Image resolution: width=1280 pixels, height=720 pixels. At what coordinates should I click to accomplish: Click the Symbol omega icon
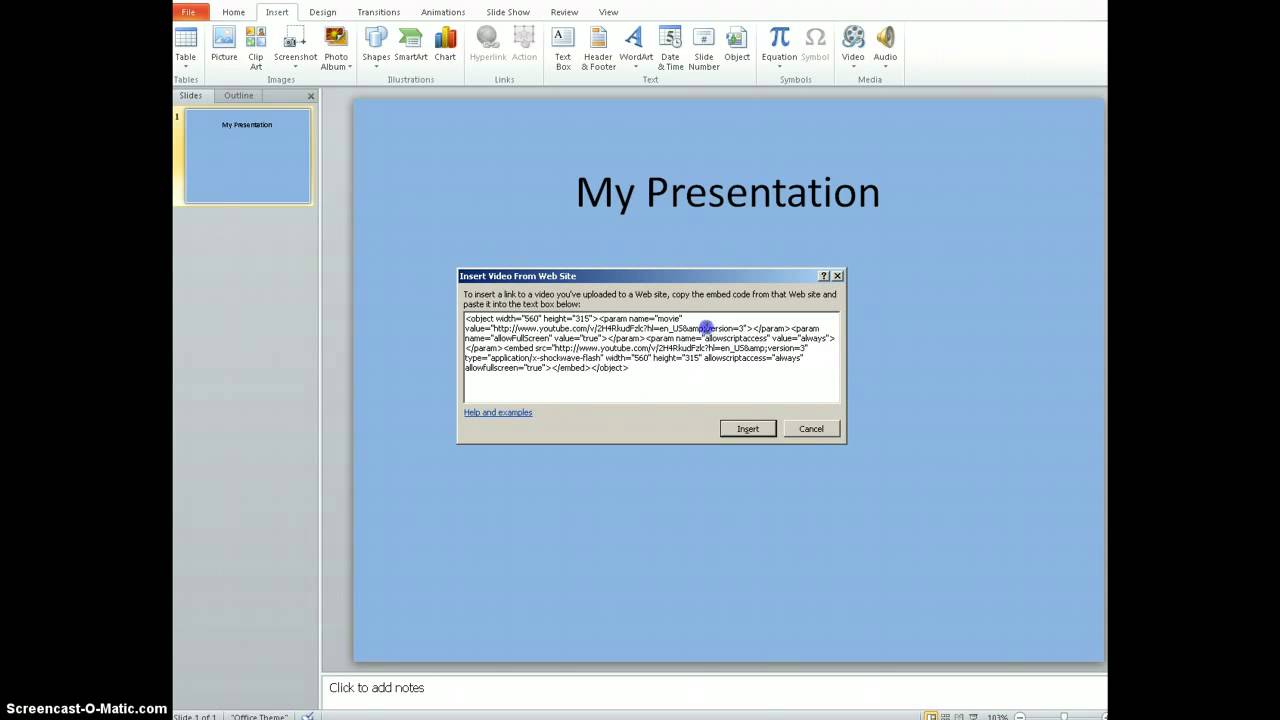(815, 38)
